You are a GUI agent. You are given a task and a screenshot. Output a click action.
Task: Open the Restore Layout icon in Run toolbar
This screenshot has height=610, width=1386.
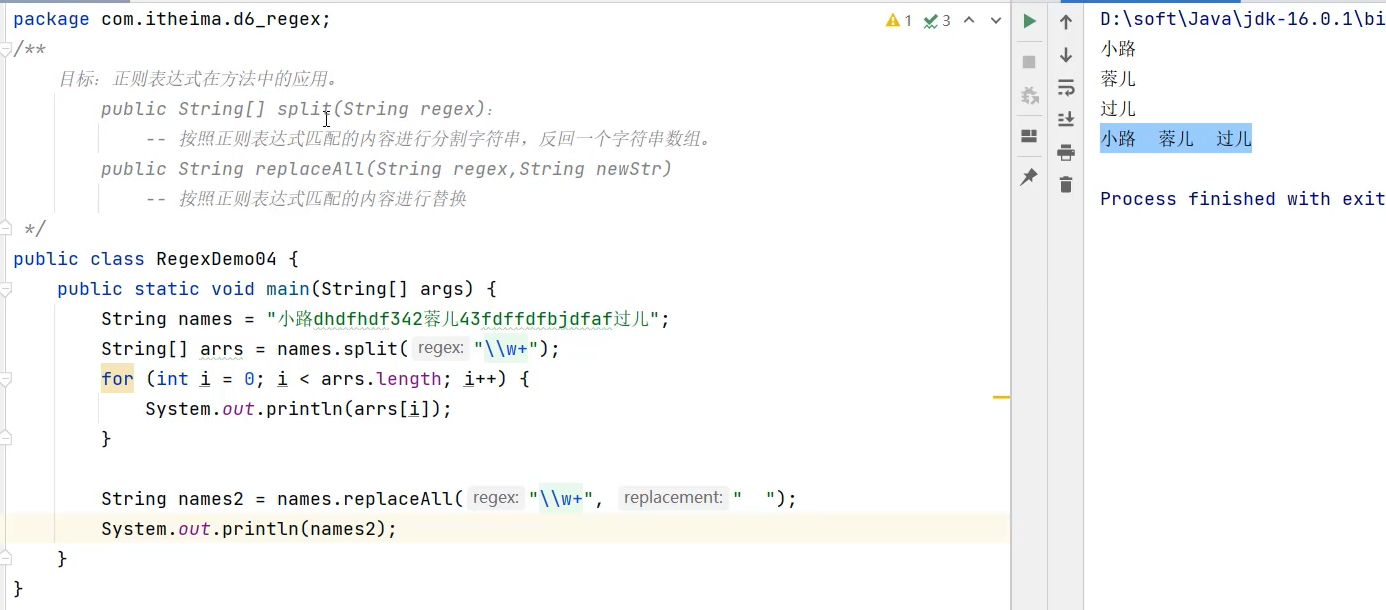click(x=1029, y=137)
